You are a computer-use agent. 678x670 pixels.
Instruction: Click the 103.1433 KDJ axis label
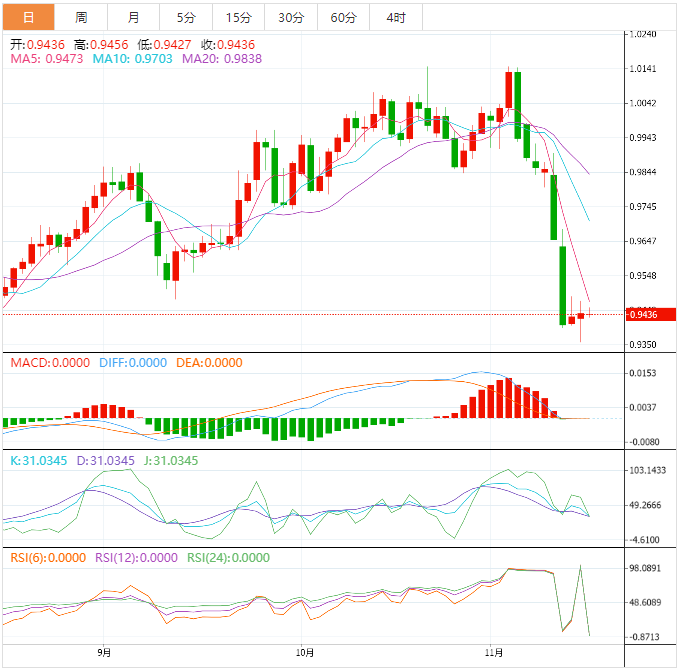click(647, 471)
